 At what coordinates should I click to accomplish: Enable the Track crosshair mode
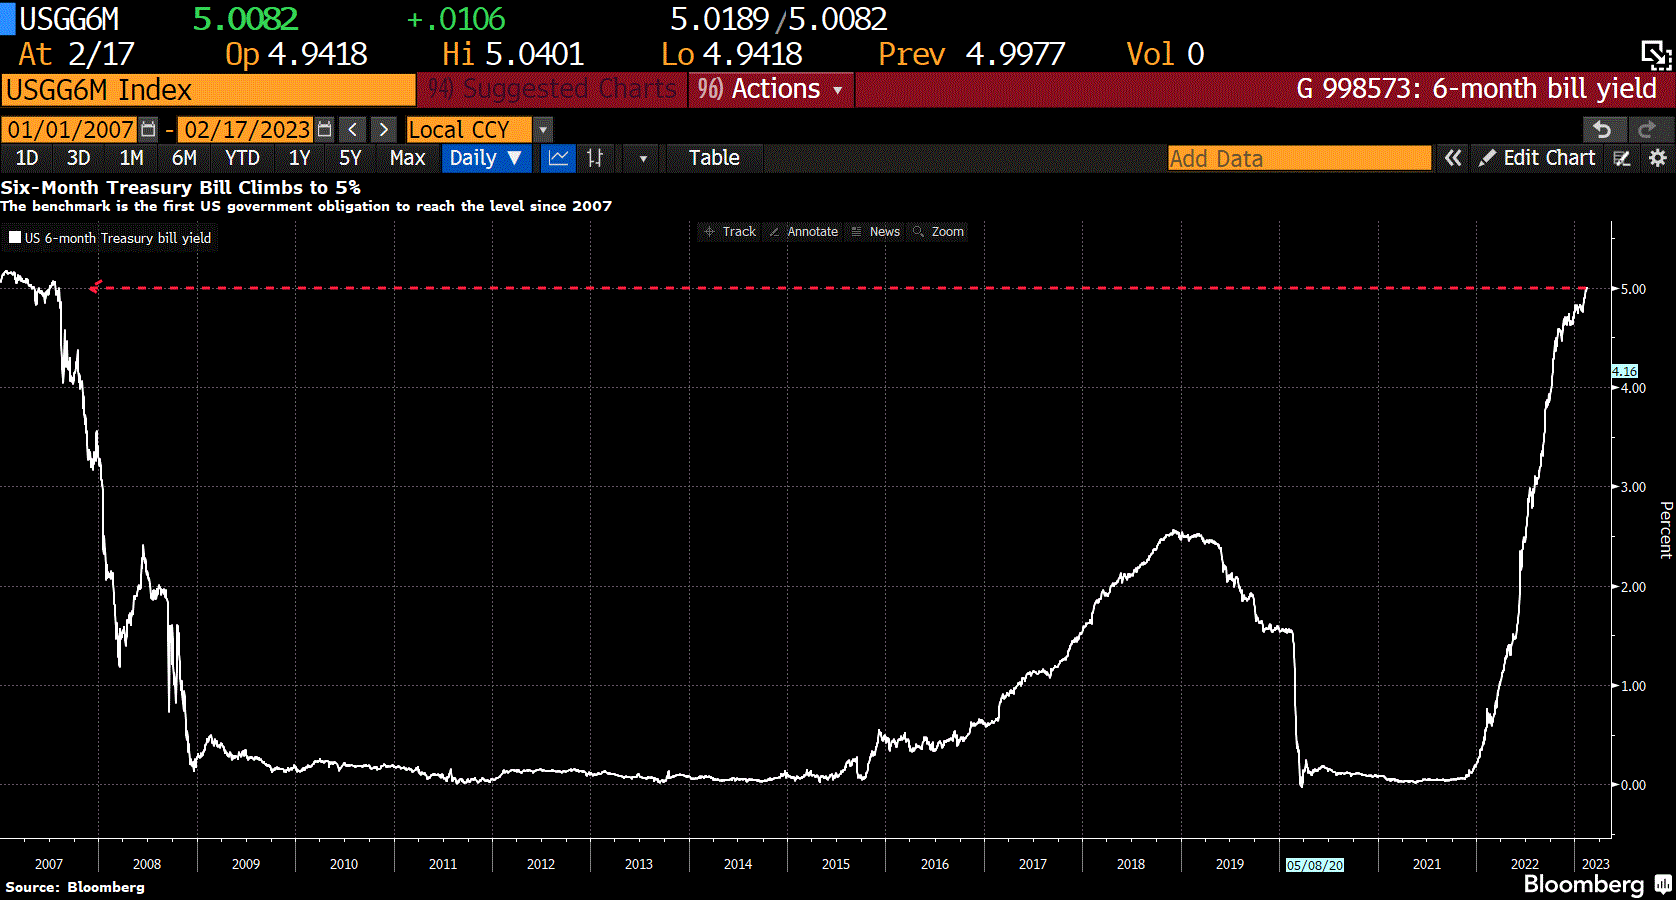coord(729,231)
